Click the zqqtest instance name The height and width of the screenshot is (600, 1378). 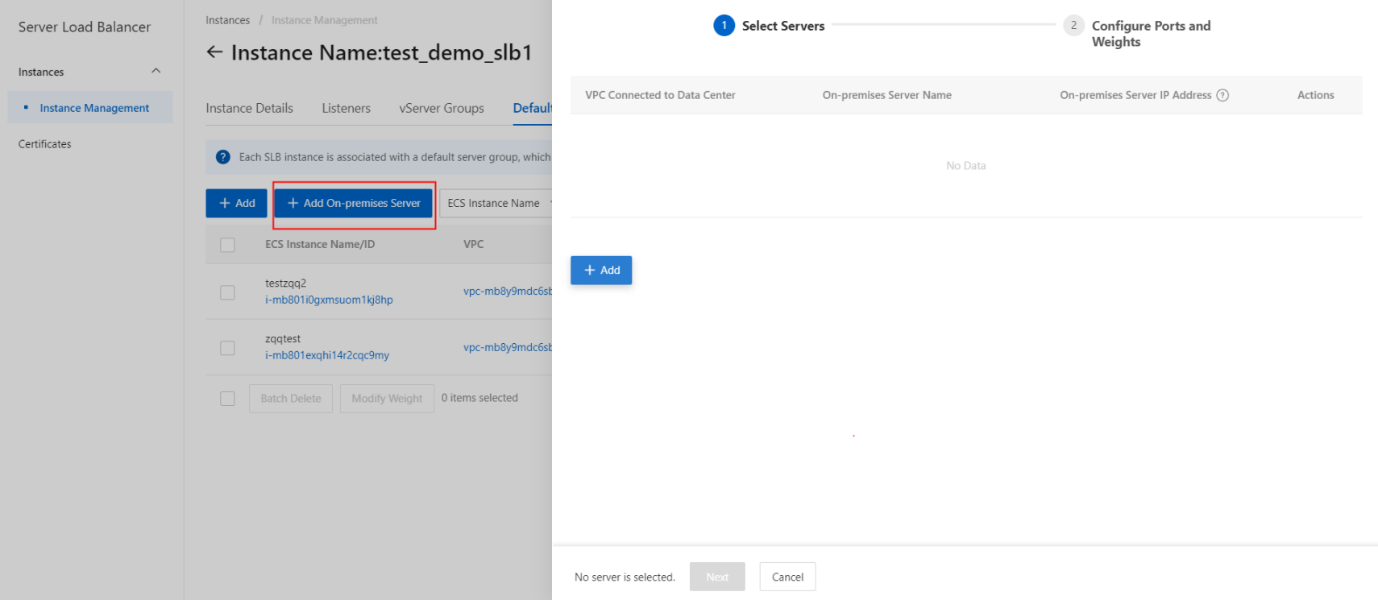click(283, 339)
